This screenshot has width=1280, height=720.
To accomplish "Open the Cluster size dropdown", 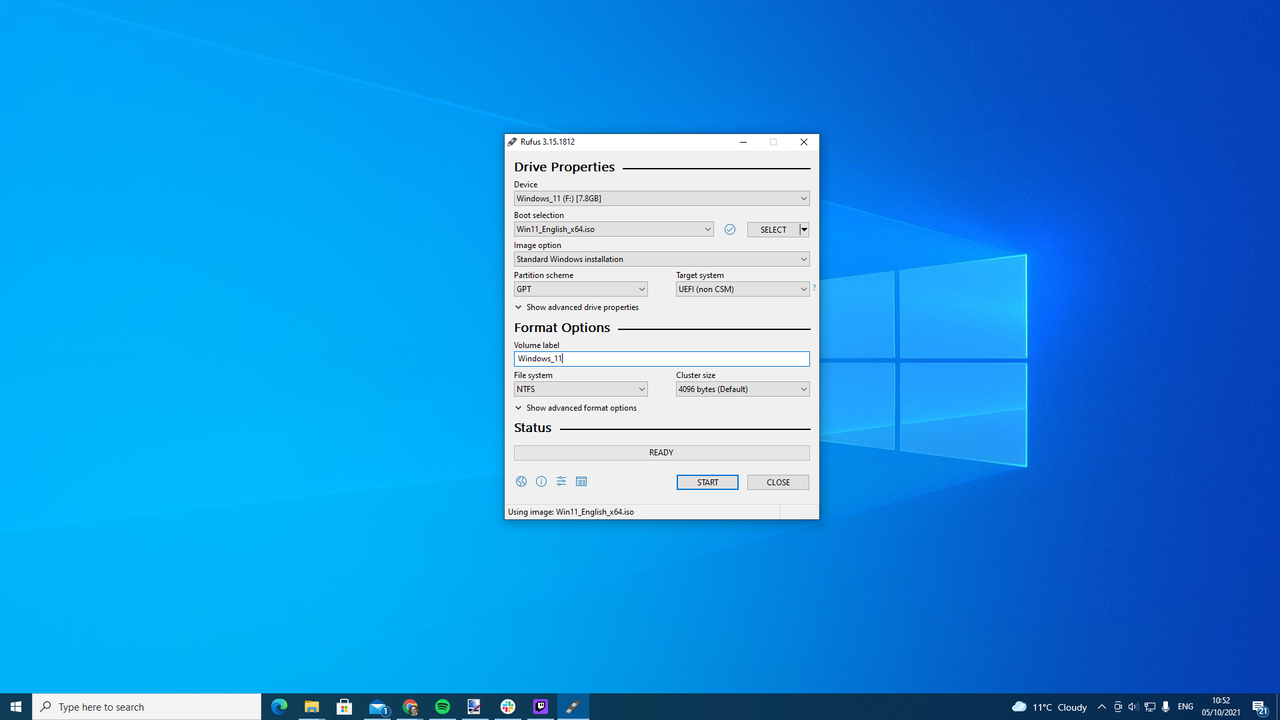I will click(743, 389).
